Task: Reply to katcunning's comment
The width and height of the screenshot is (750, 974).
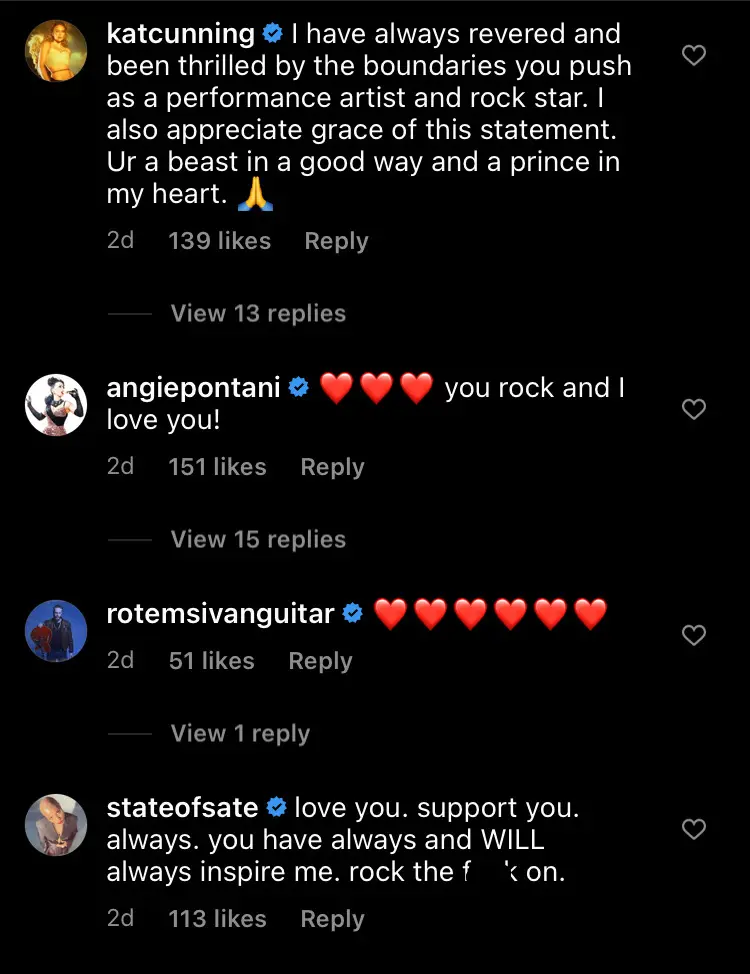Action: [336, 241]
